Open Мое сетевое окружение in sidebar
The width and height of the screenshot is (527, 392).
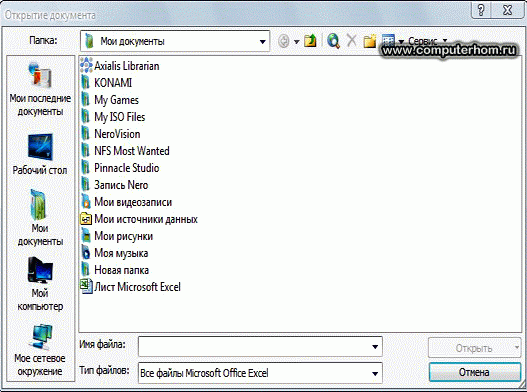40,350
